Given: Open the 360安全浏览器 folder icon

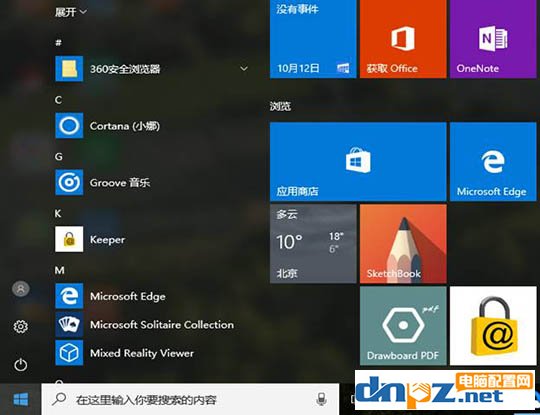Looking at the screenshot, I should pos(69,69).
